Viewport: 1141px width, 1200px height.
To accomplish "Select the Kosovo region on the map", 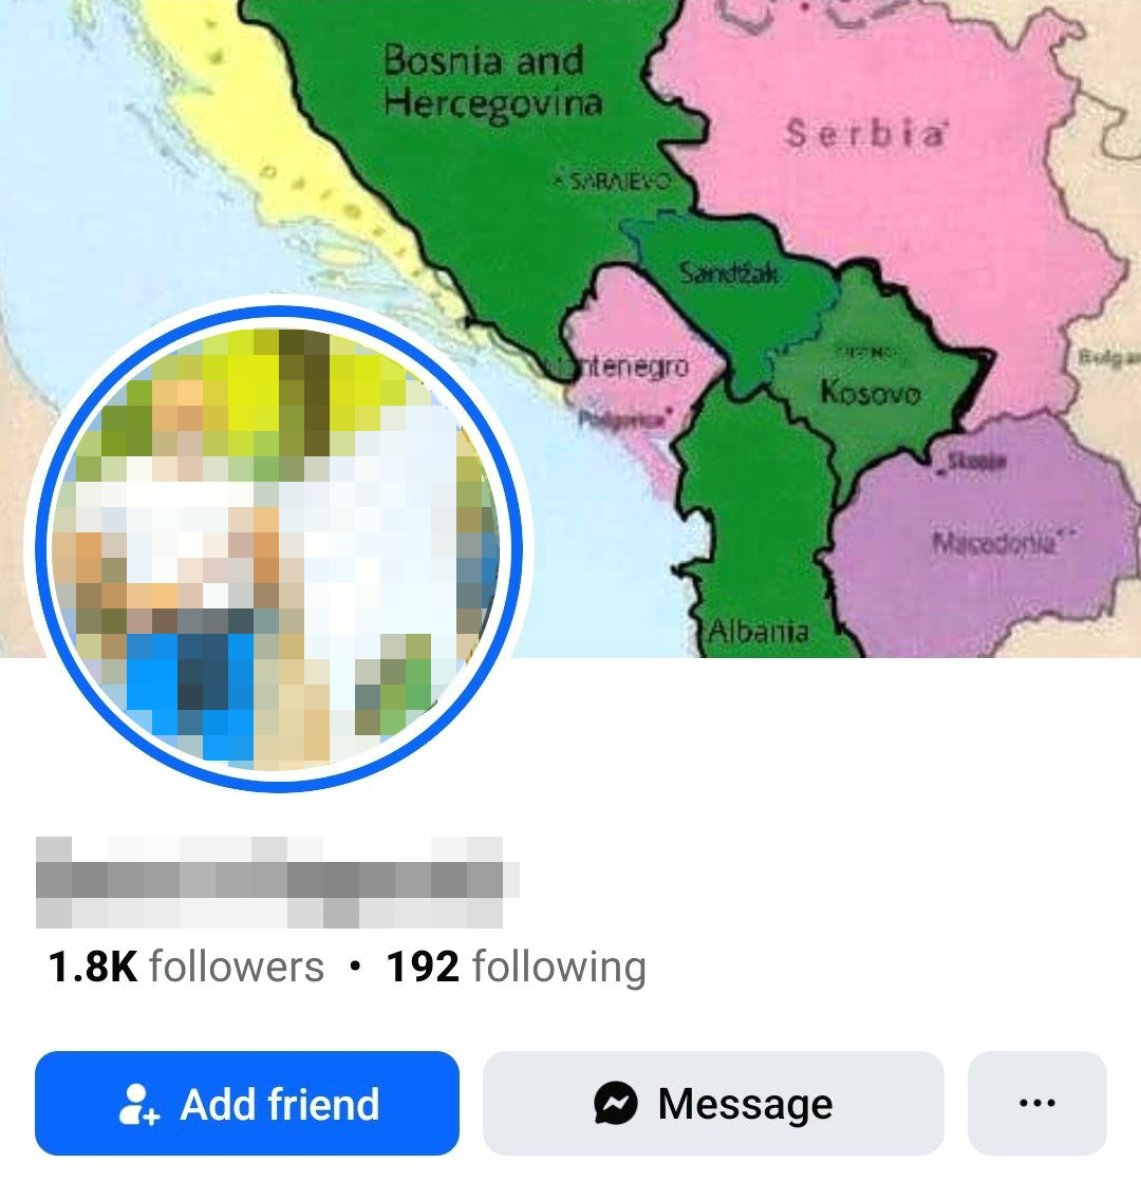I will [870, 391].
